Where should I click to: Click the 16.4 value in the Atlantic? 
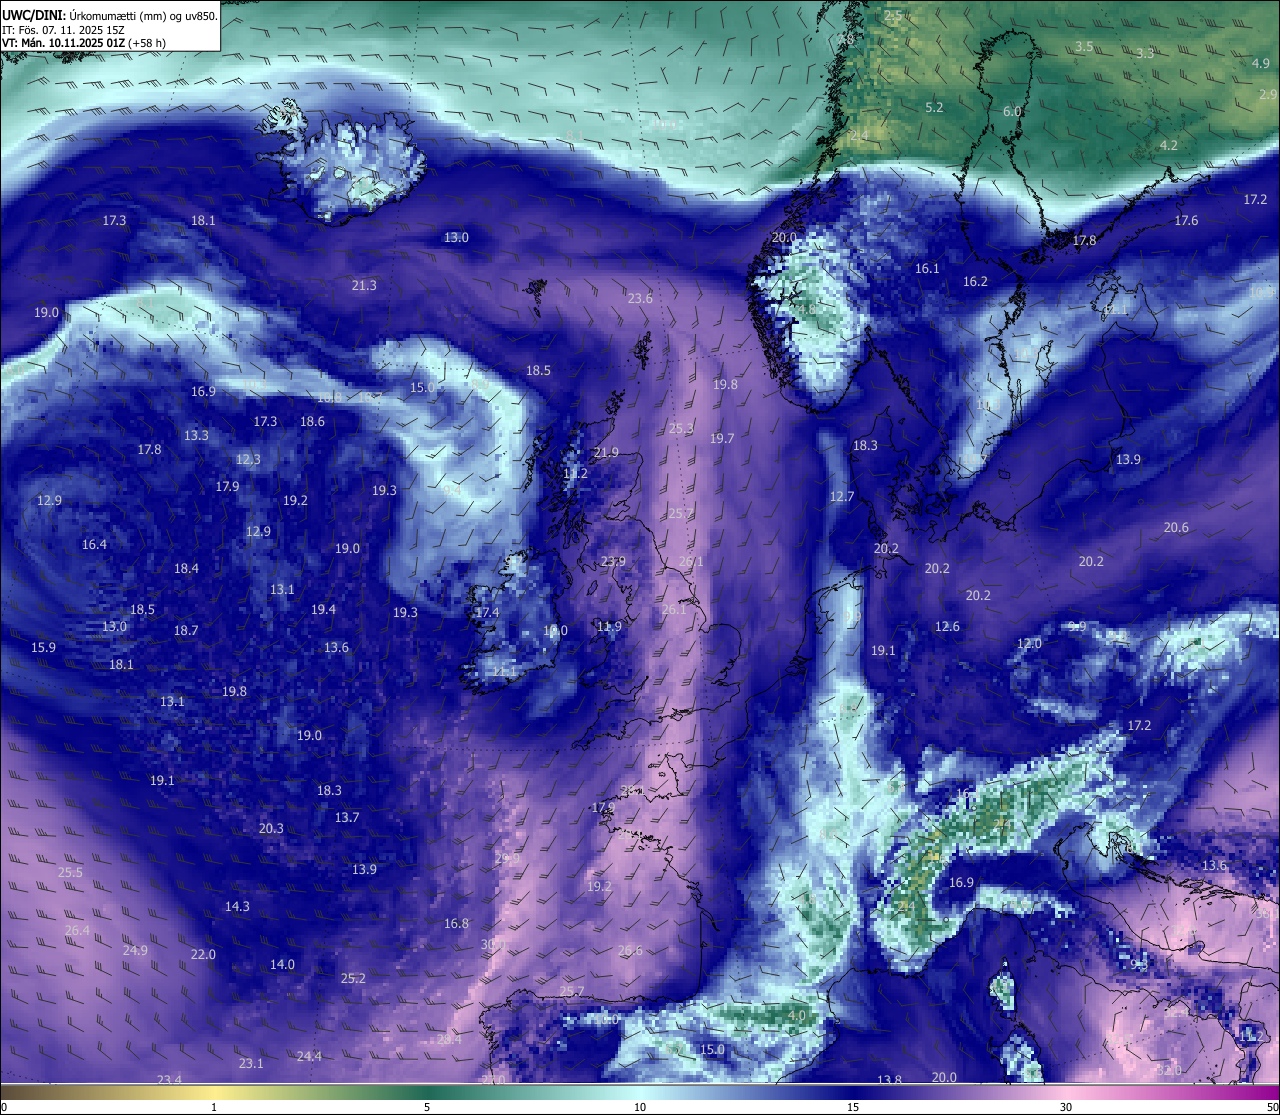point(94,544)
